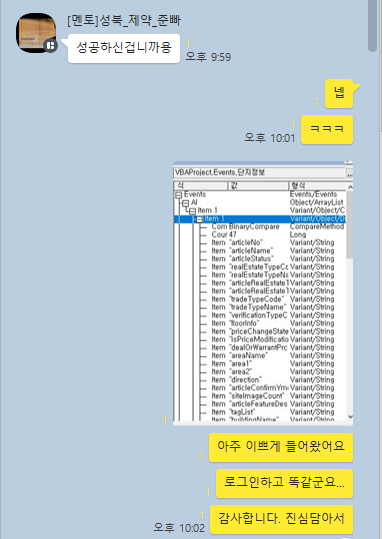Click the 값 column header in image
Viewport: 382px width, 539px height.
tap(258, 186)
